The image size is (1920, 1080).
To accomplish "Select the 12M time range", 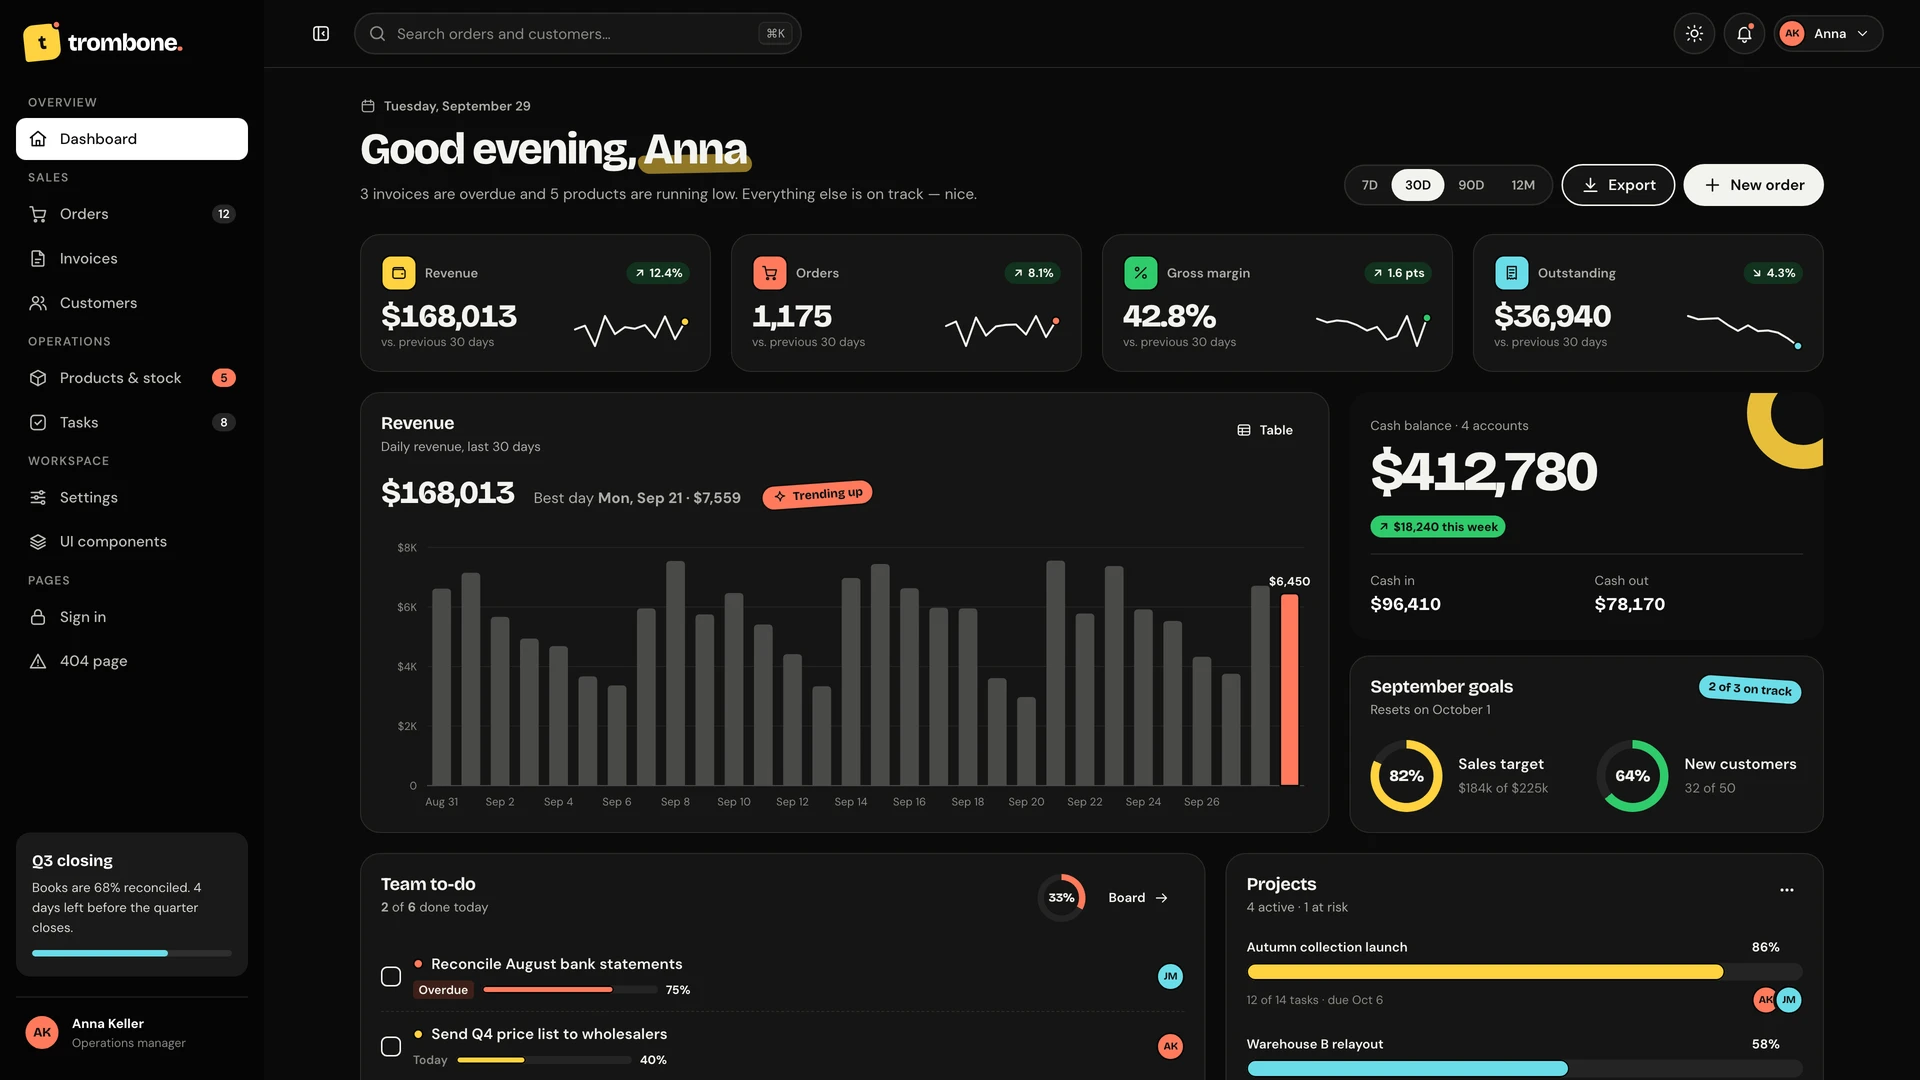I will click(1523, 185).
